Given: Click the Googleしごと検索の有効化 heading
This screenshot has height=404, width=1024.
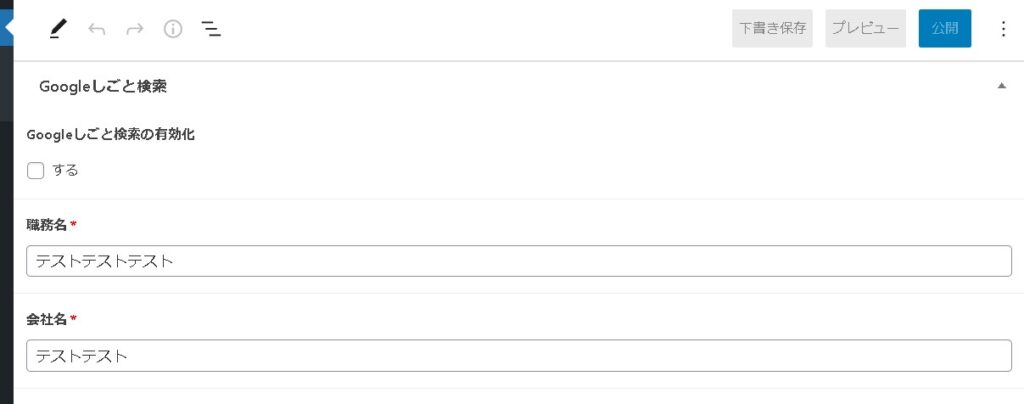Looking at the screenshot, I should coord(110,134).
